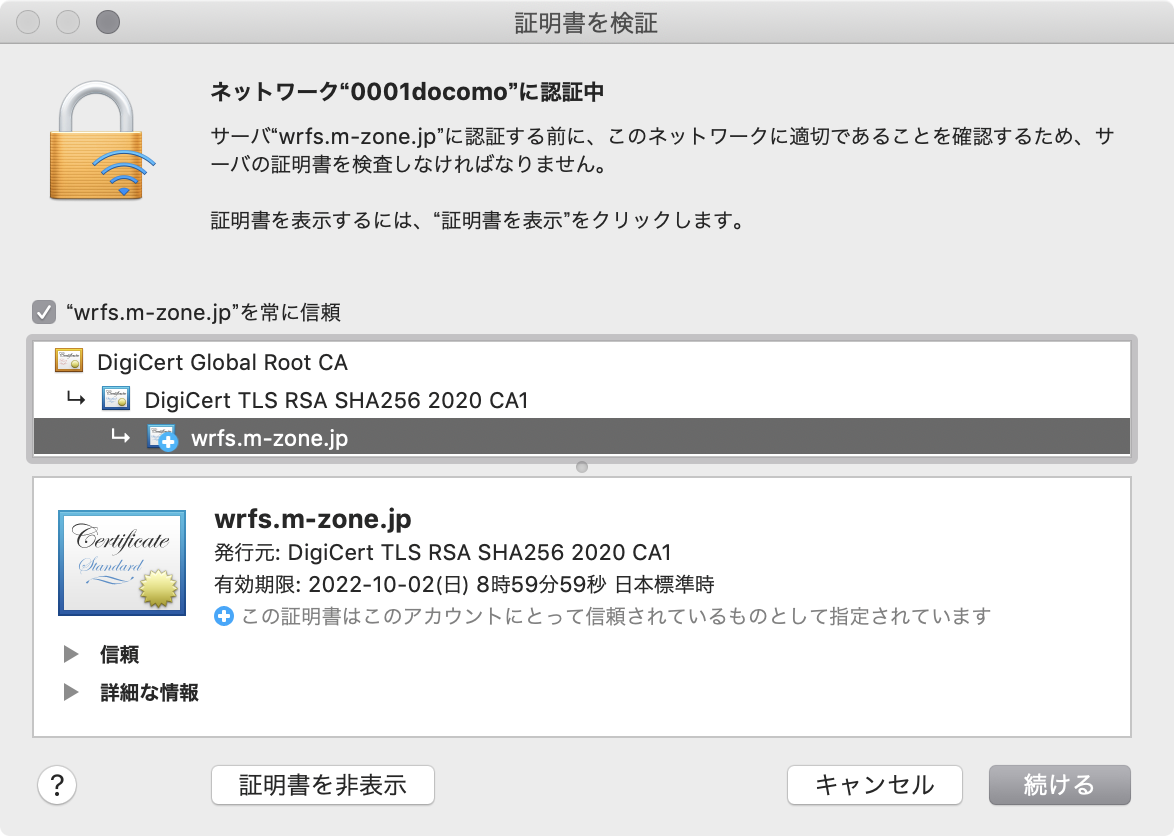The height and width of the screenshot is (836, 1174).
Task: Click the blue plus trust indicator icon
Action: (224, 616)
